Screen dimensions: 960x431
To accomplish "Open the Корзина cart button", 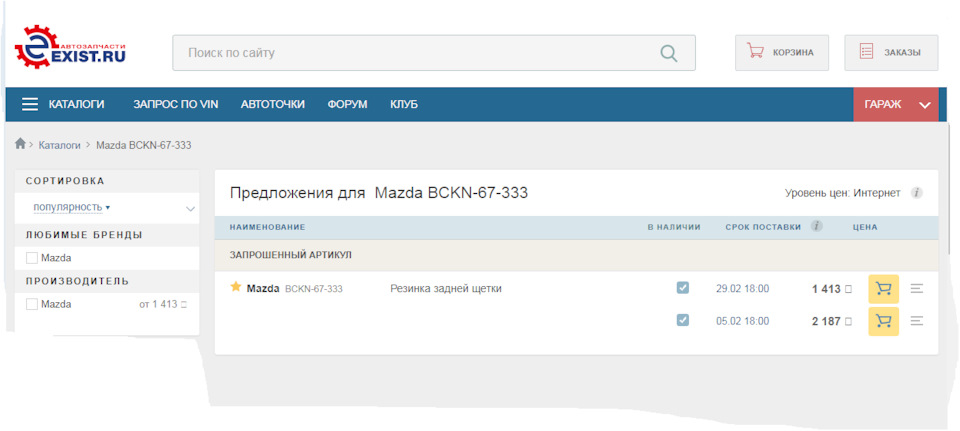I will [x=782, y=53].
